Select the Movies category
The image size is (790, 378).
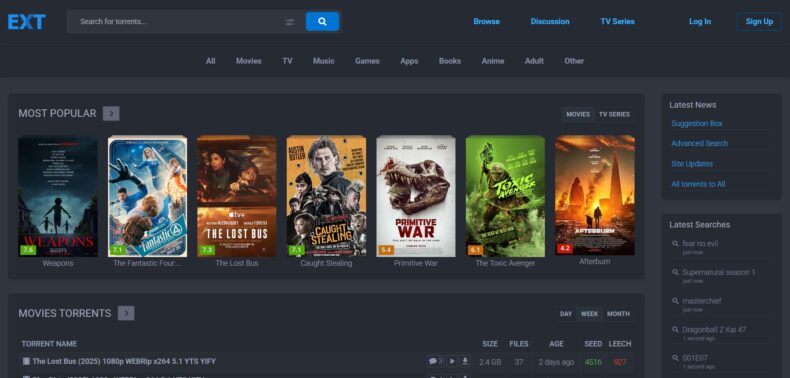tap(249, 61)
